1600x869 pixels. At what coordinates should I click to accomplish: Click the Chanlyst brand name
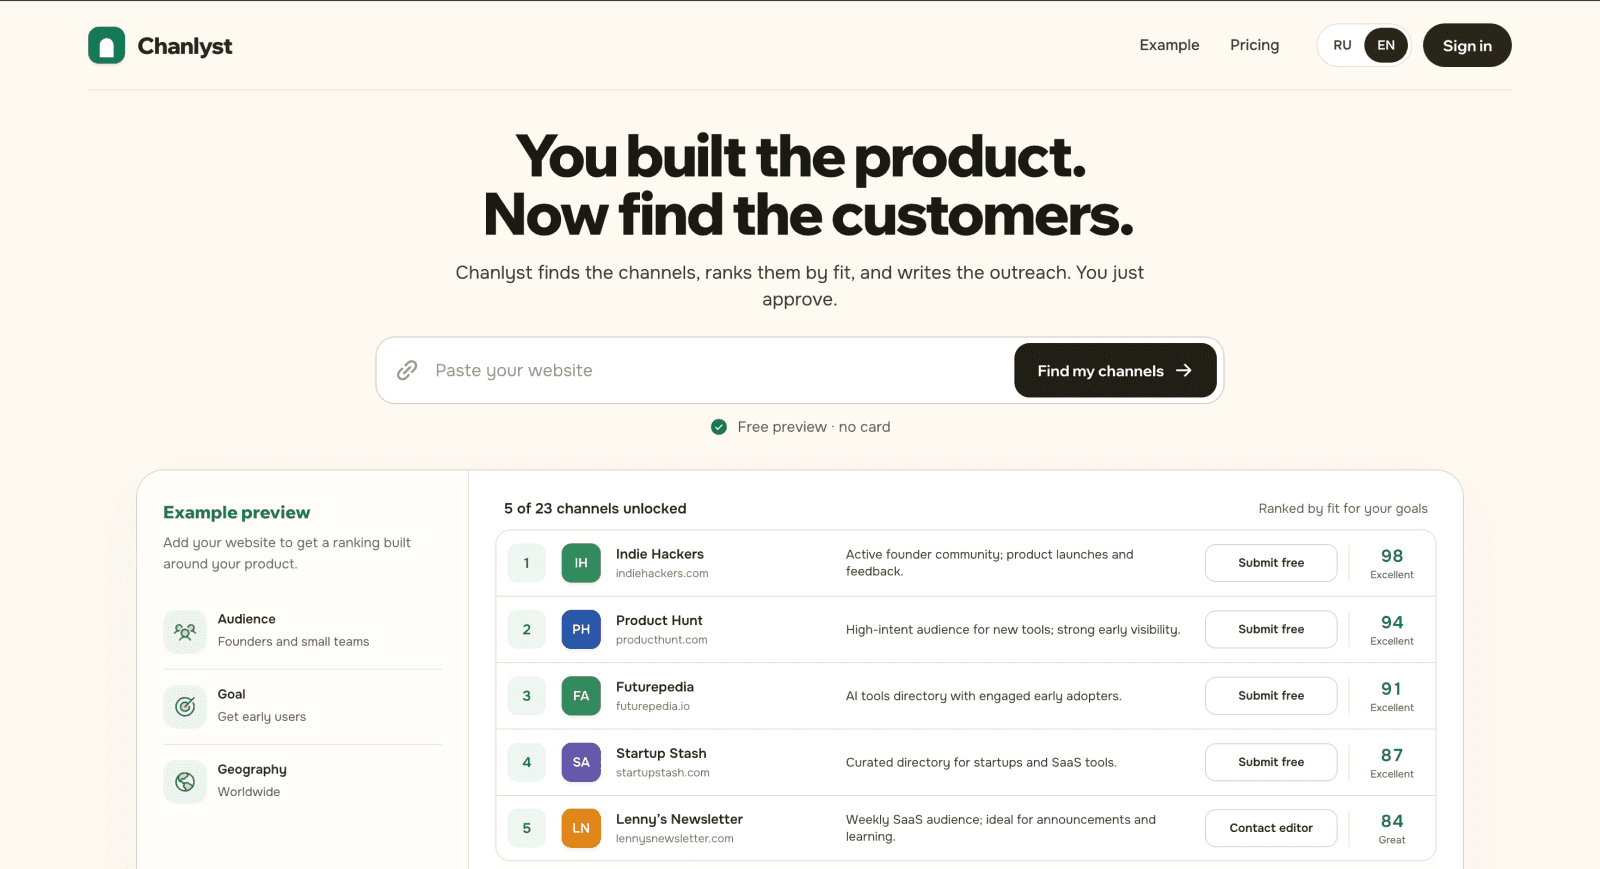[x=185, y=46]
